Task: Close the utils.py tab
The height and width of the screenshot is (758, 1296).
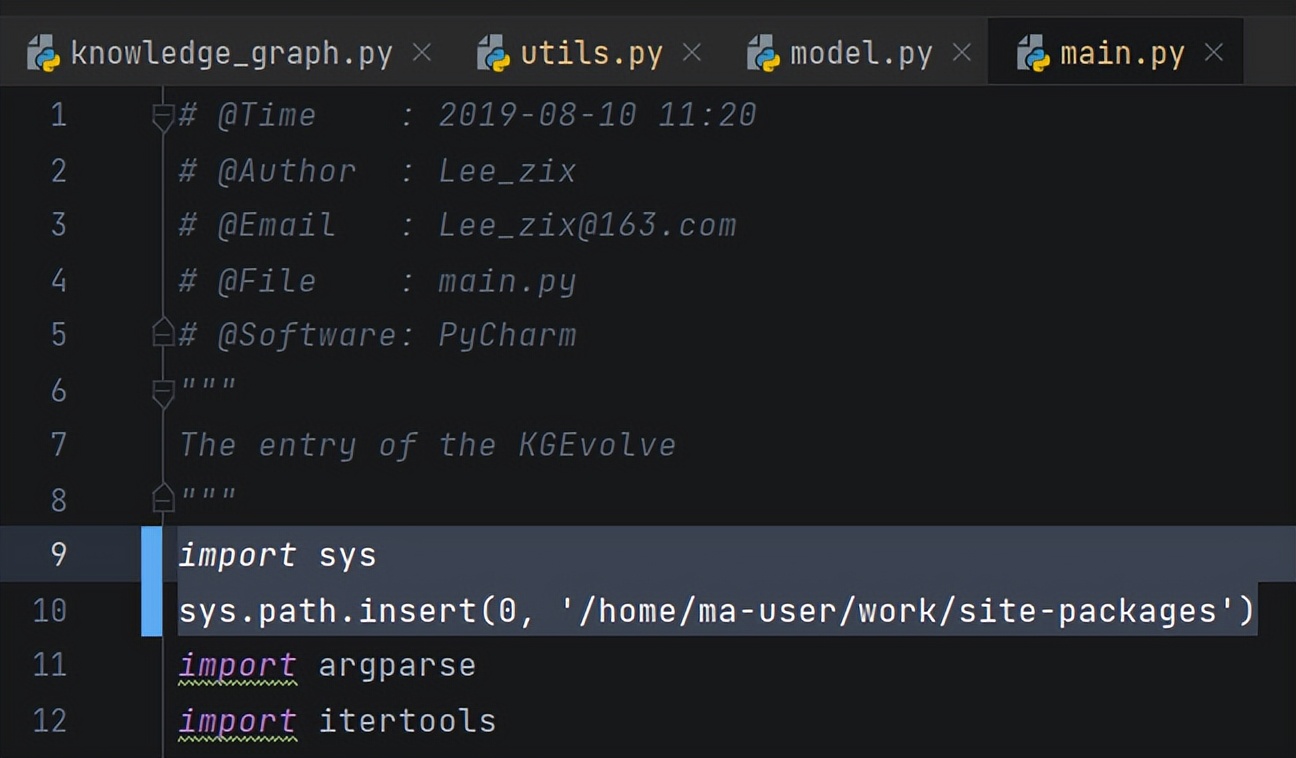Action: (x=691, y=53)
